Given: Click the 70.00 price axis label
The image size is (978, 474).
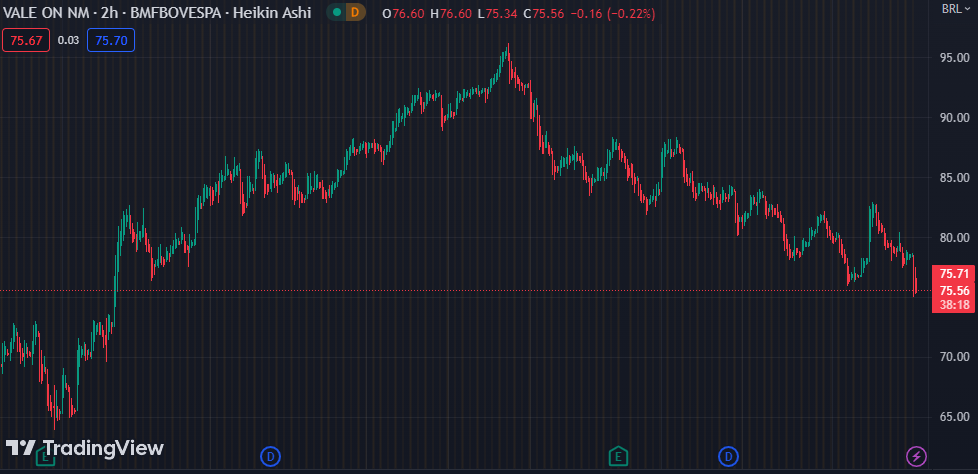Looking at the screenshot, I should tap(954, 357).
